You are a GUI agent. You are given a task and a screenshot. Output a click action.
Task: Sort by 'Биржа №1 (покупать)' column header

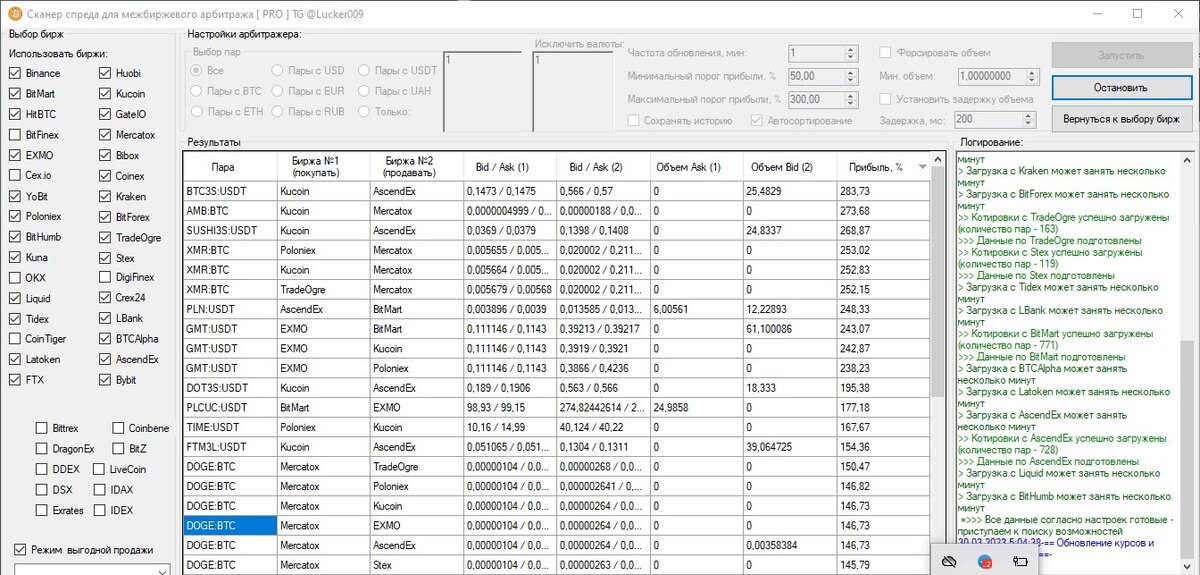pos(323,167)
